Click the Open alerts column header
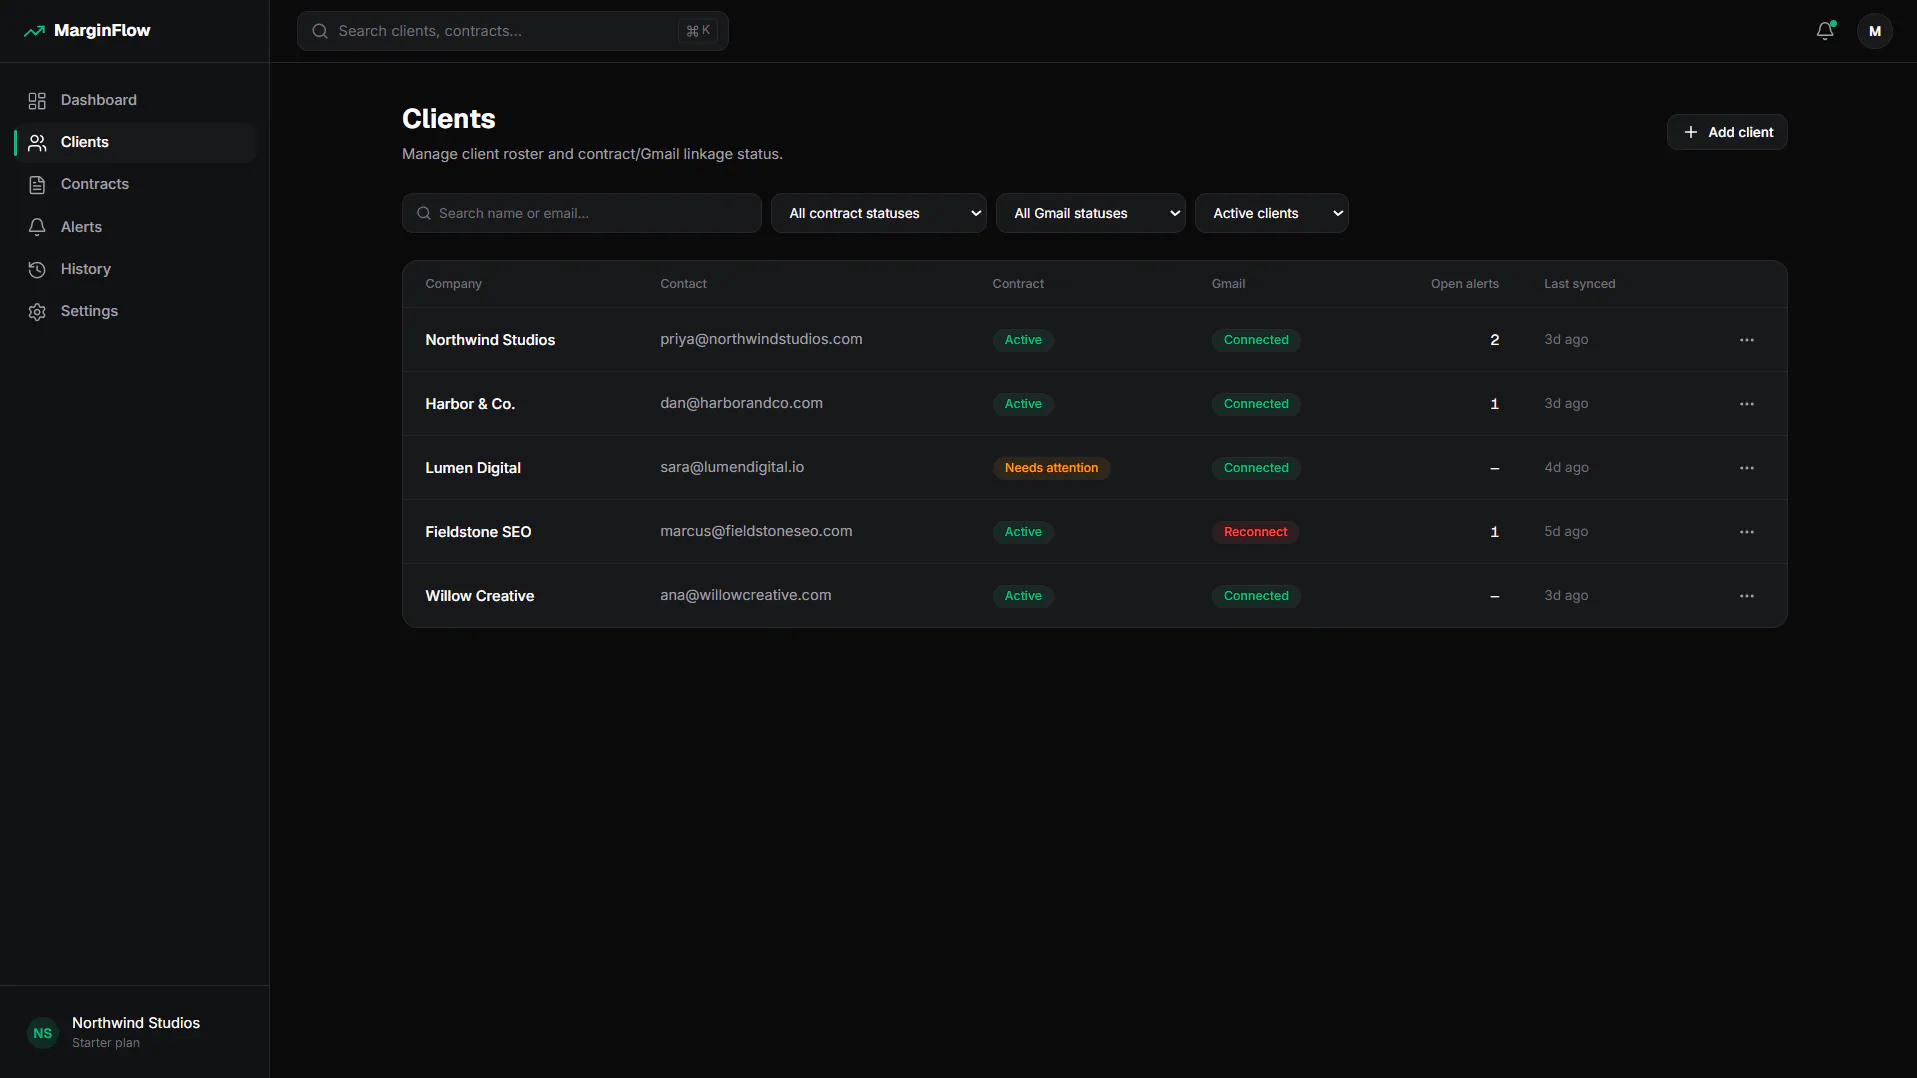The height and width of the screenshot is (1078, 1917). click(x=1464, y=284)
